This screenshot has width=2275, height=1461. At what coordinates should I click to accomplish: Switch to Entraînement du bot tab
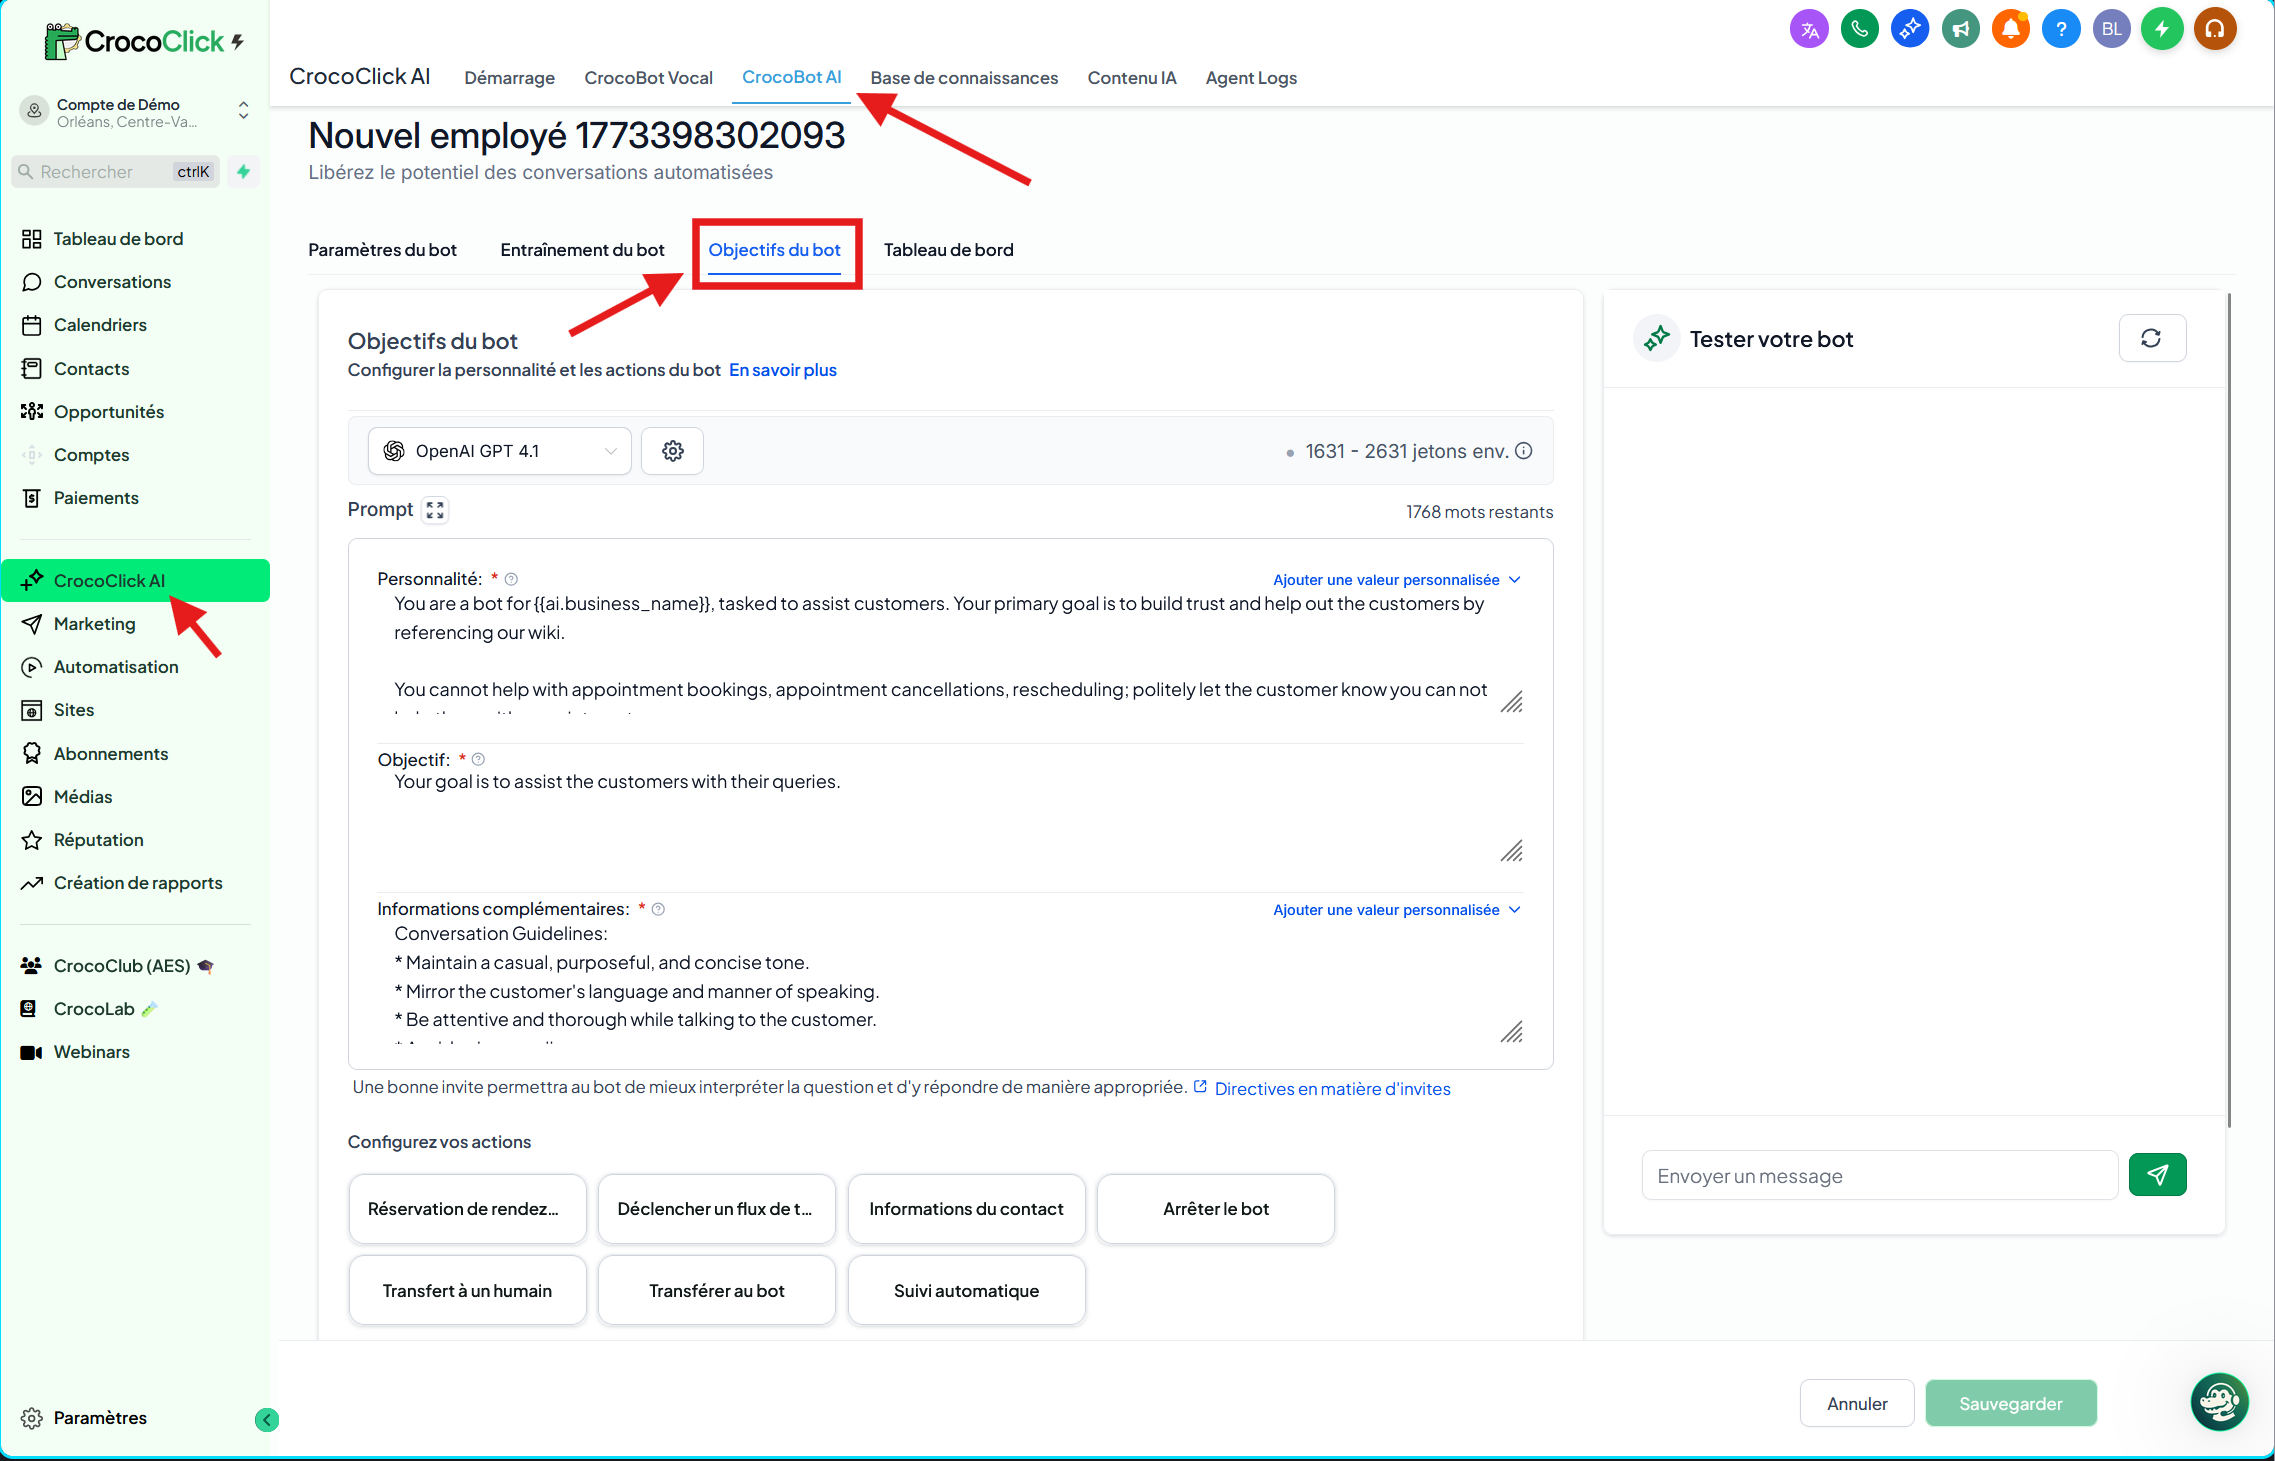(x=583, y=250)
